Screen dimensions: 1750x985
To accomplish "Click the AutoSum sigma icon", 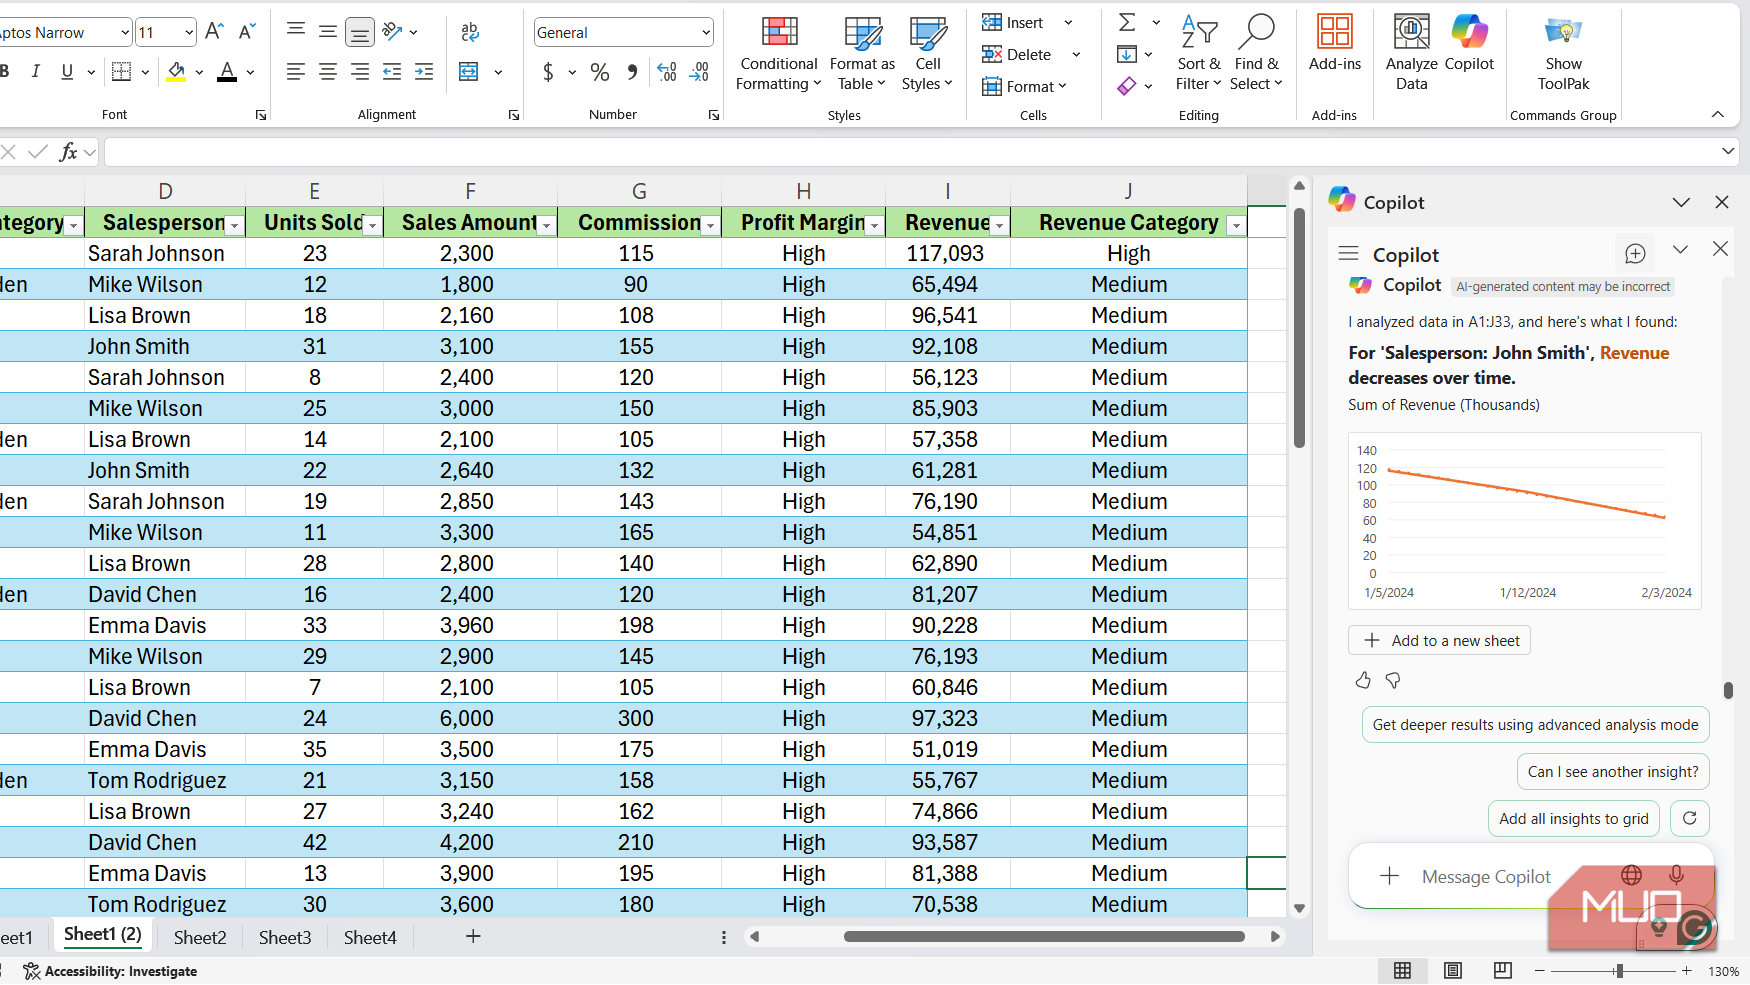I will pyautogui.click(x=1127, y=22).
